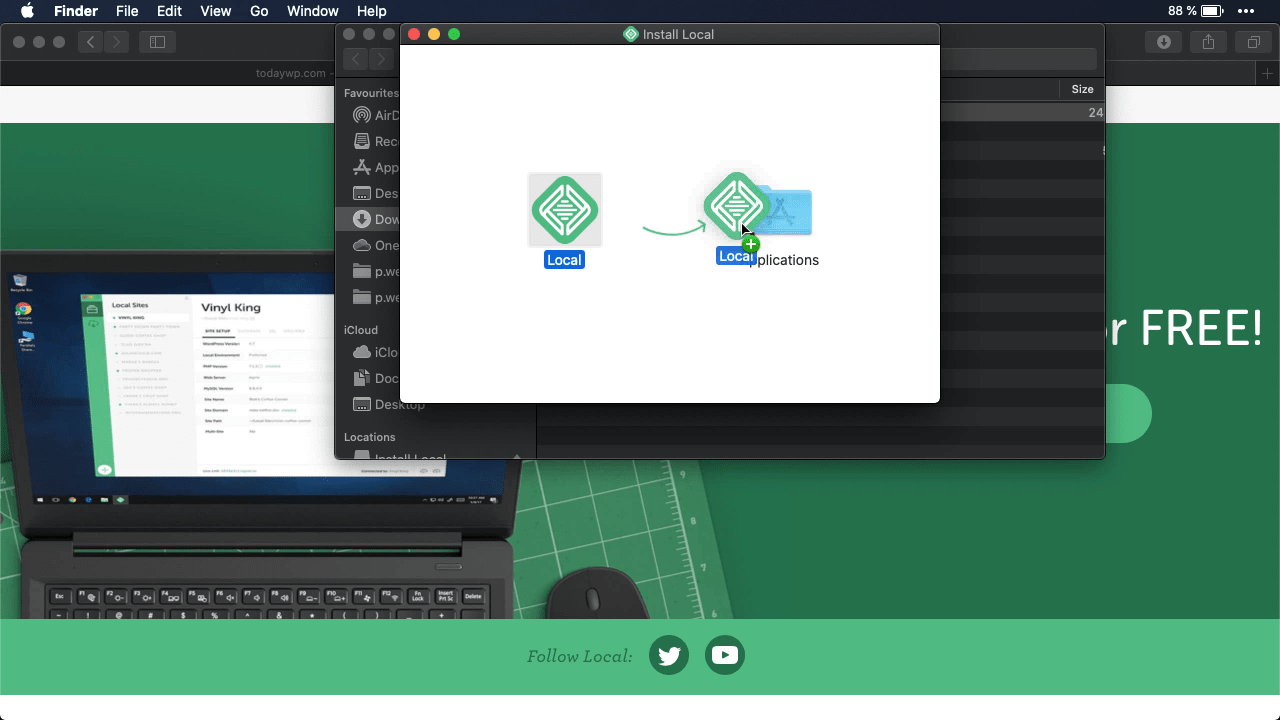The width and height of the screenshot is (1280, 720).
Task: Select Downloads in the Finder sidebar
Action: click(370, 219)
